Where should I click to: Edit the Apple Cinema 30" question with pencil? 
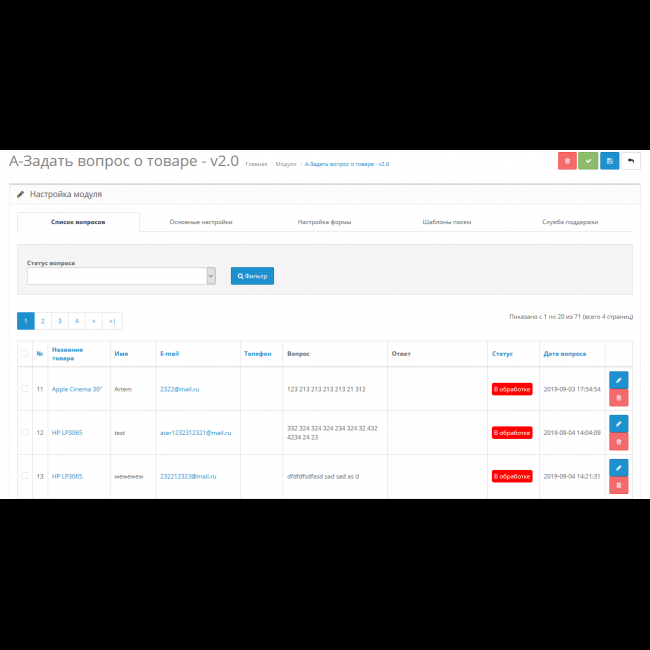pyautogui.click(x=618, y=380)
